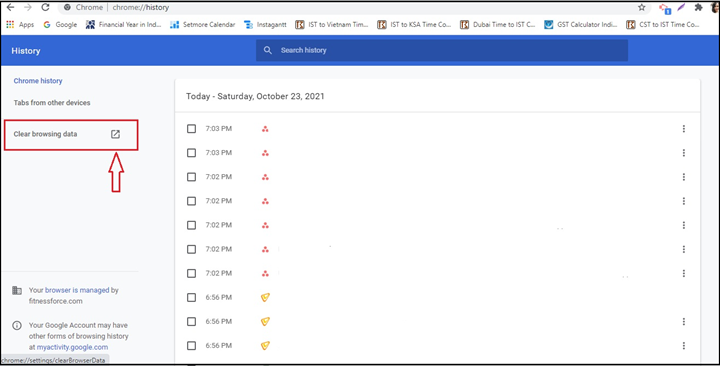Screen dimensions: 720x366
Task: Open the Extensions puzzle piece menu
Action: click(698, 7)
